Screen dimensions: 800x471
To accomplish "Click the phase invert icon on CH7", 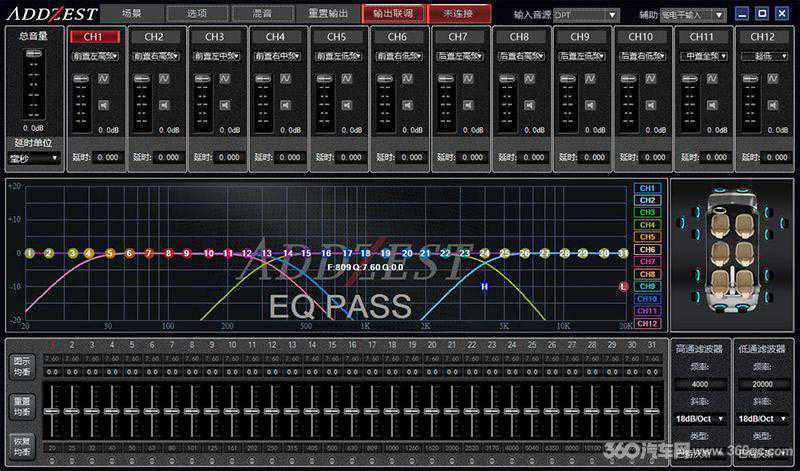I will (x=469, y=77).
